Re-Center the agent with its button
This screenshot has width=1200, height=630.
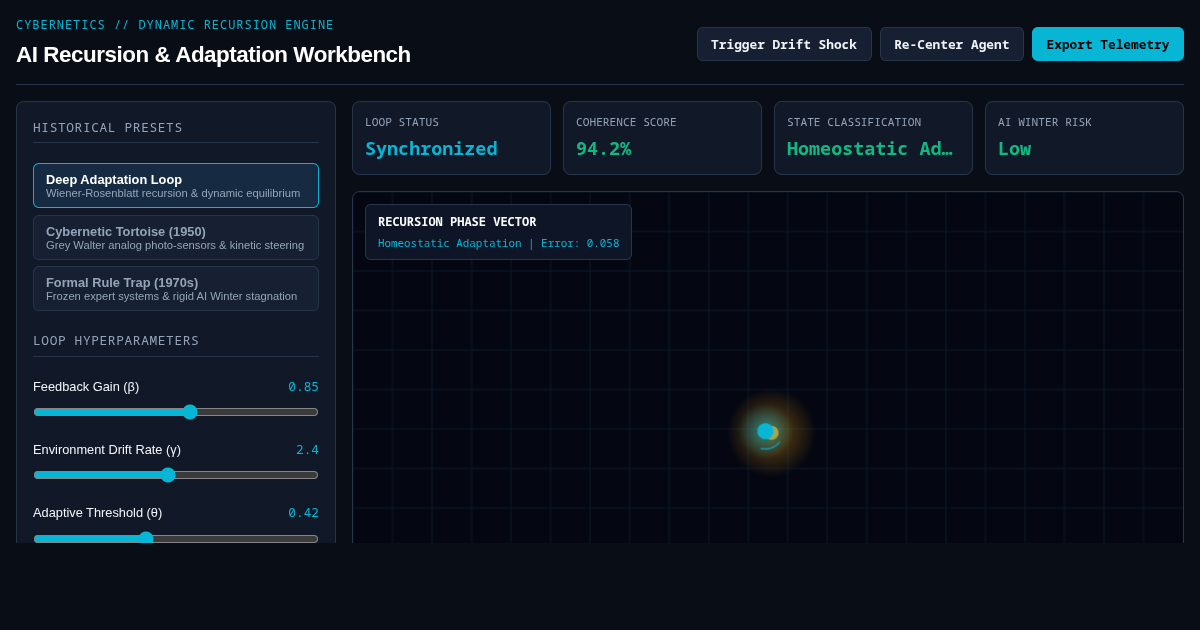[952, 44]
